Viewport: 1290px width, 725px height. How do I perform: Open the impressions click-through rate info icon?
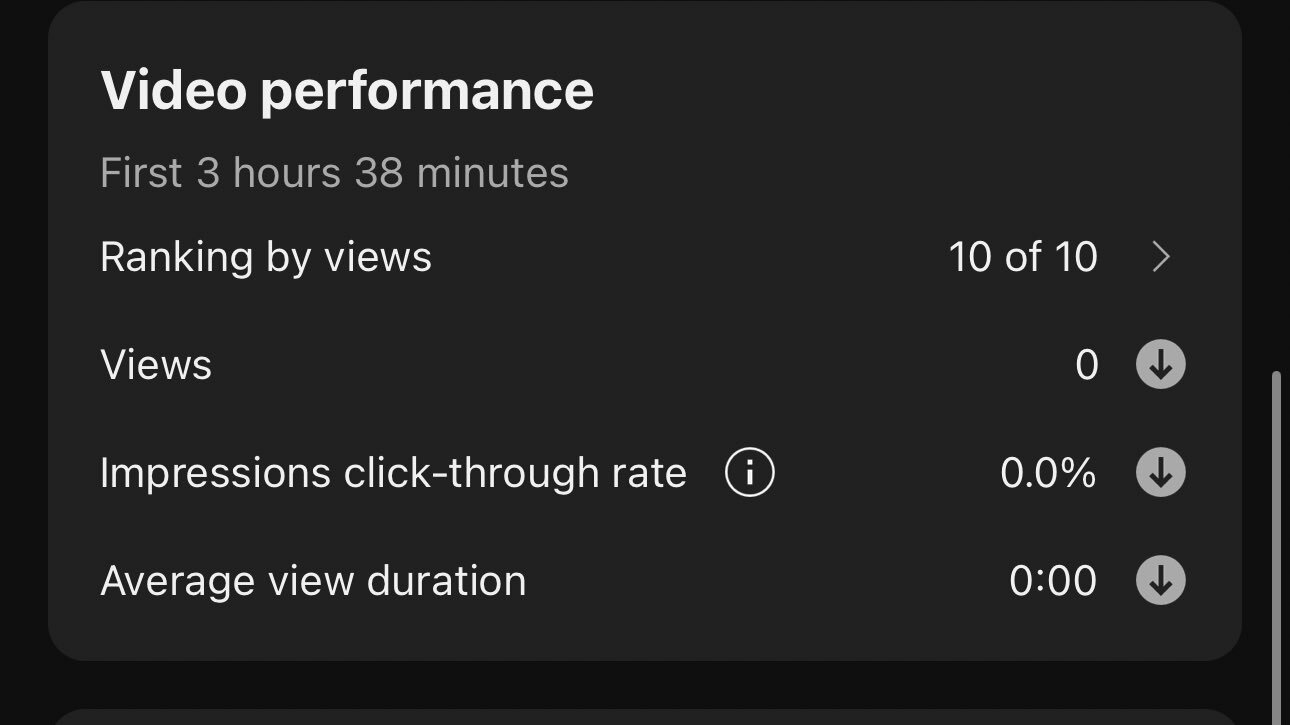tap(750, 472)
